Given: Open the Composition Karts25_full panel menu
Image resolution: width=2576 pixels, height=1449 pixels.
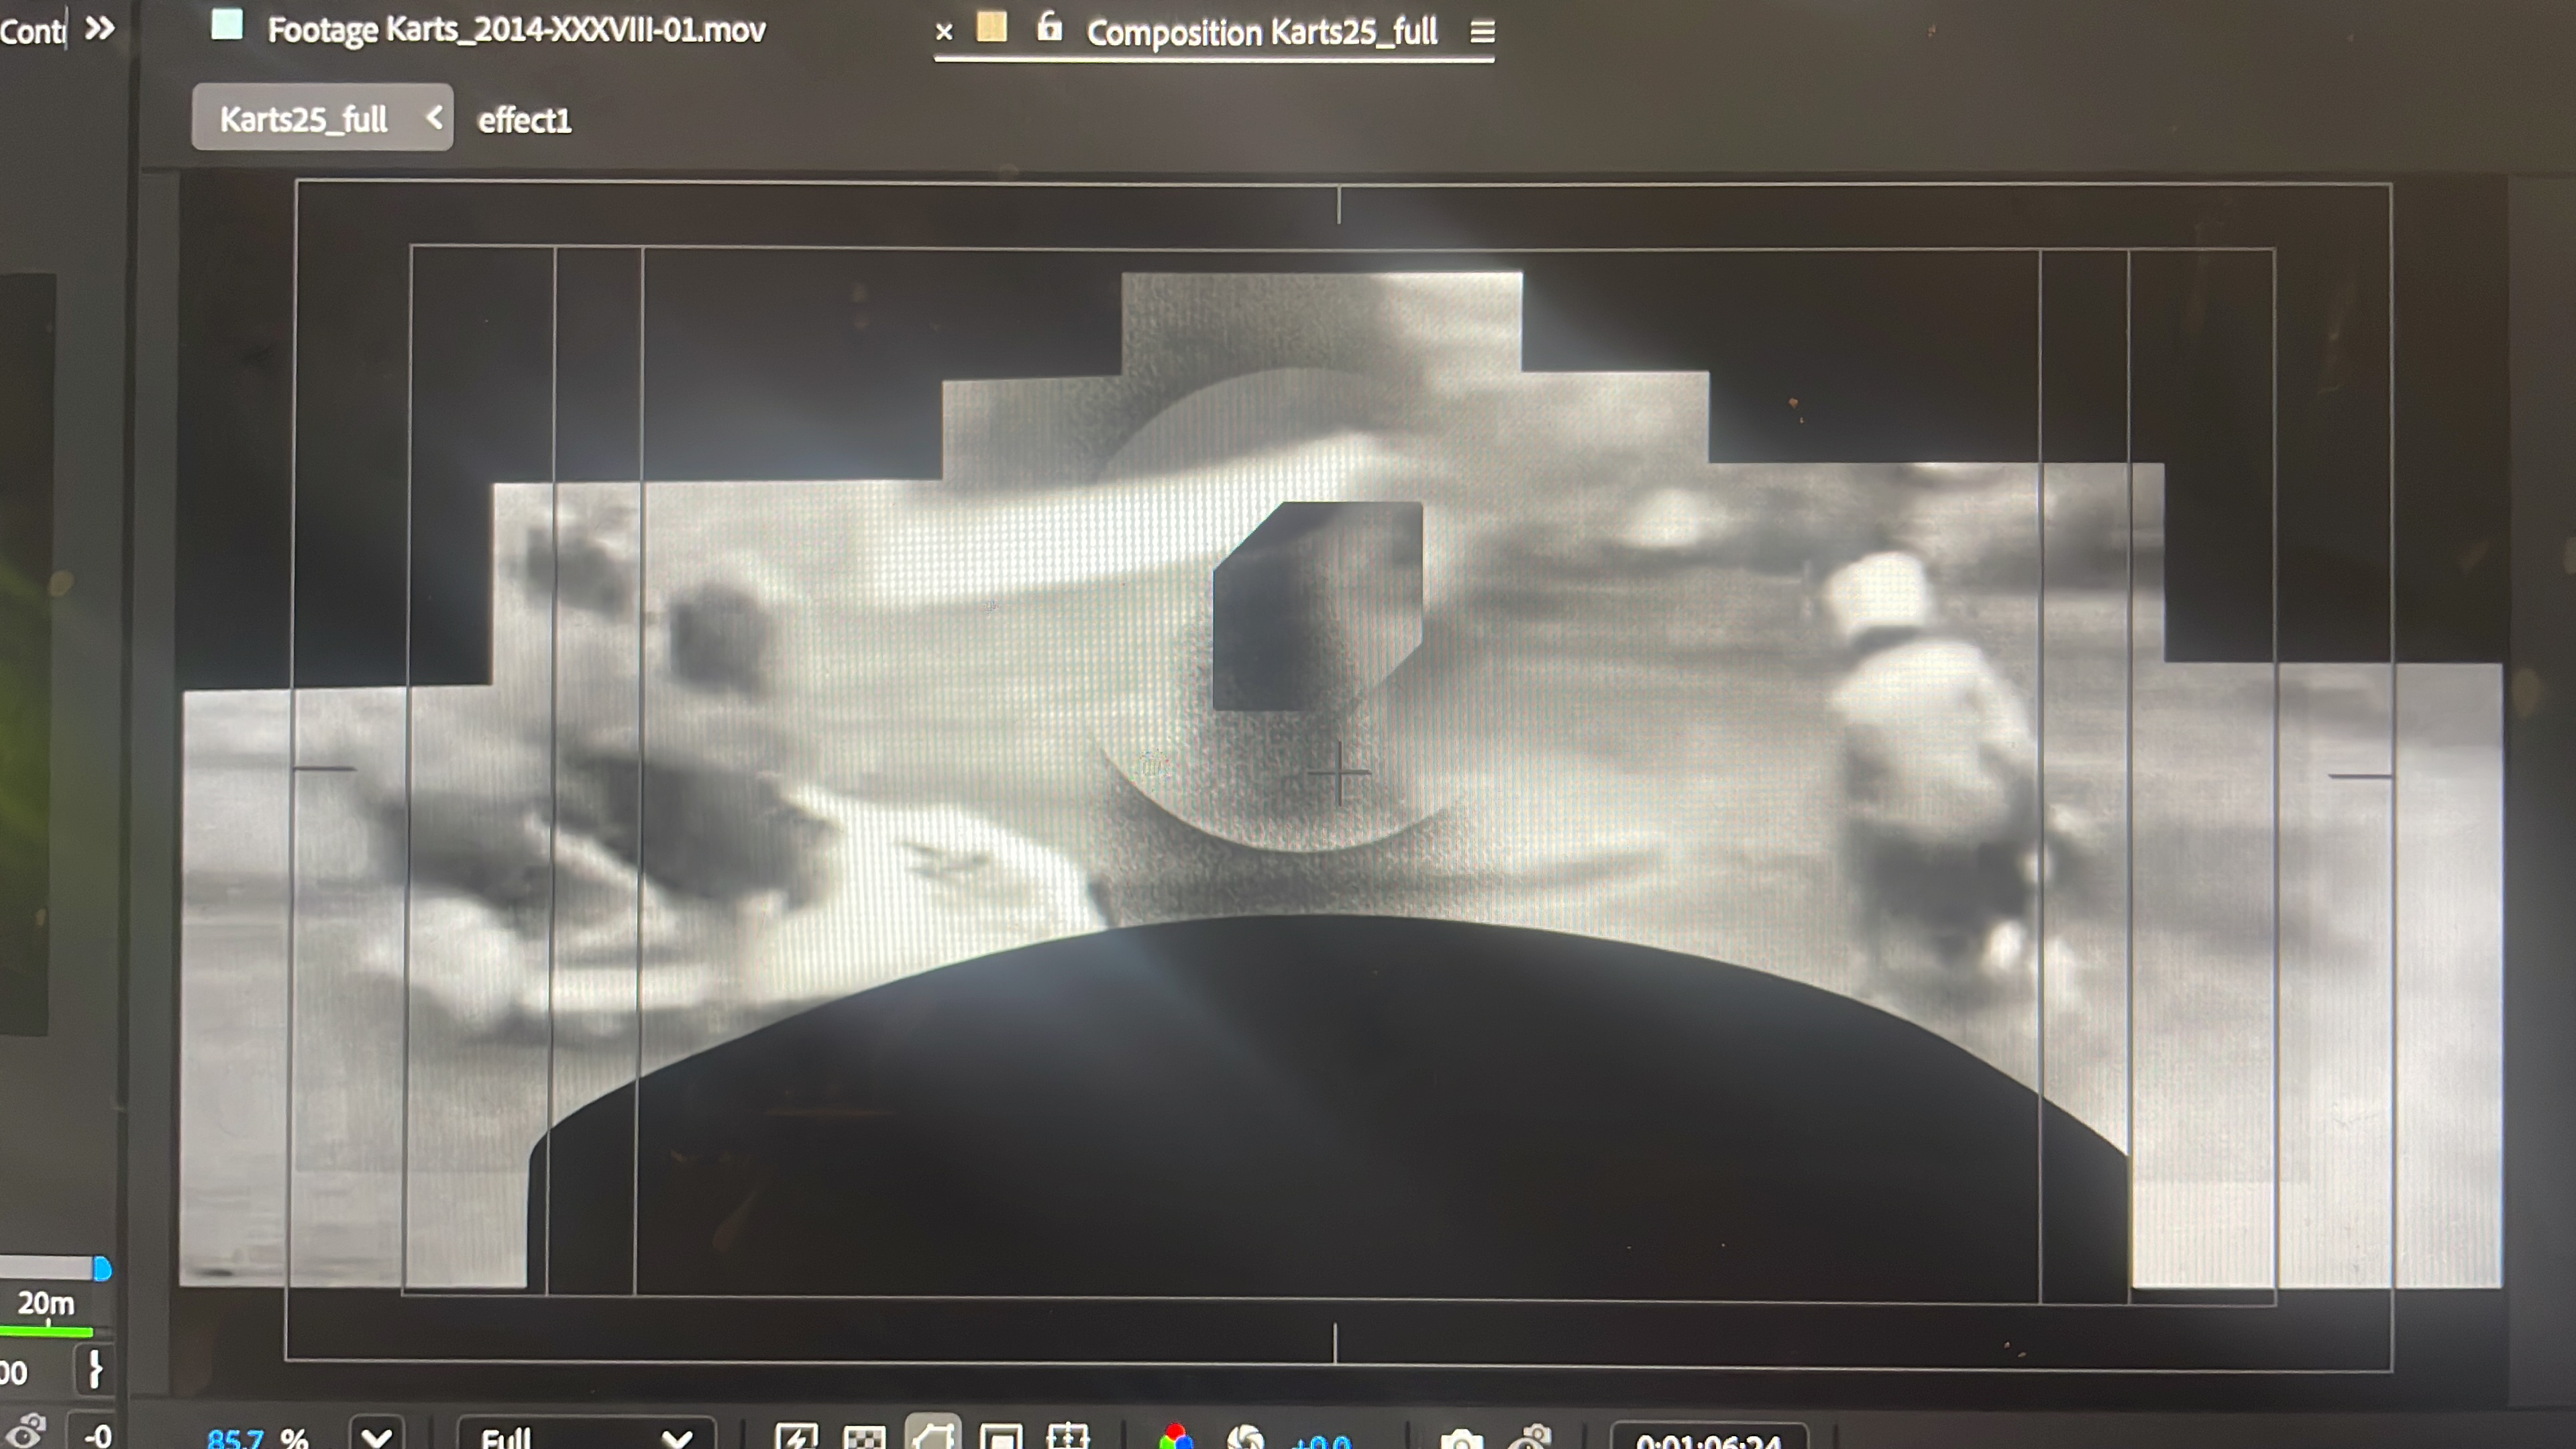Looking at the screenshot, I should pyautogui.click(x=1482, y=32).
